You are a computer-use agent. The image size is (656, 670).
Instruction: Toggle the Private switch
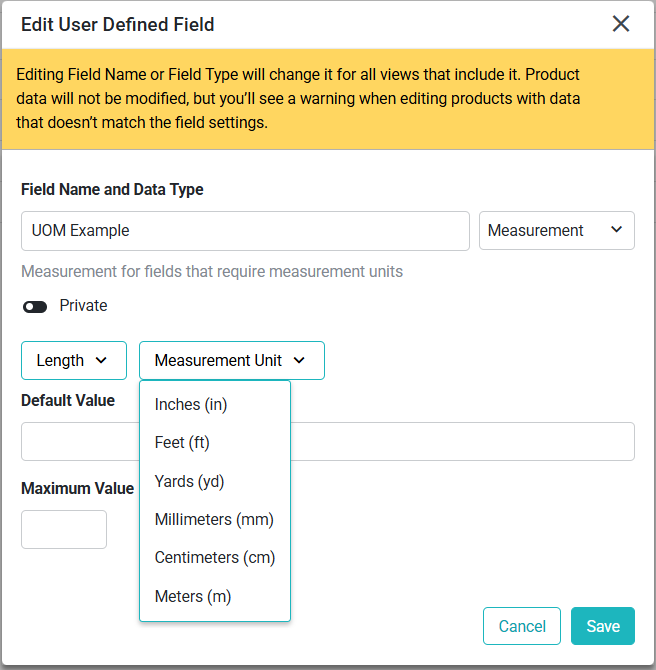35,307
